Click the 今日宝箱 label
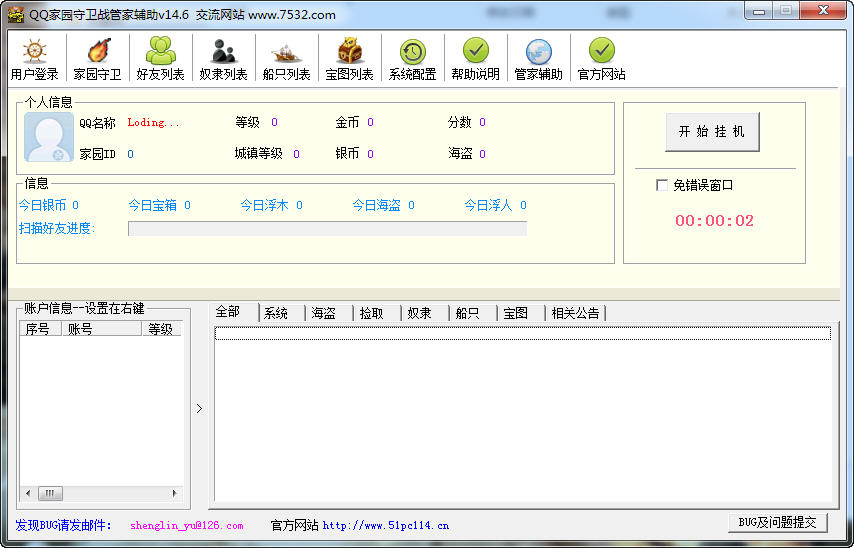Screen dimensions: 854x548 tap(153, 205)
